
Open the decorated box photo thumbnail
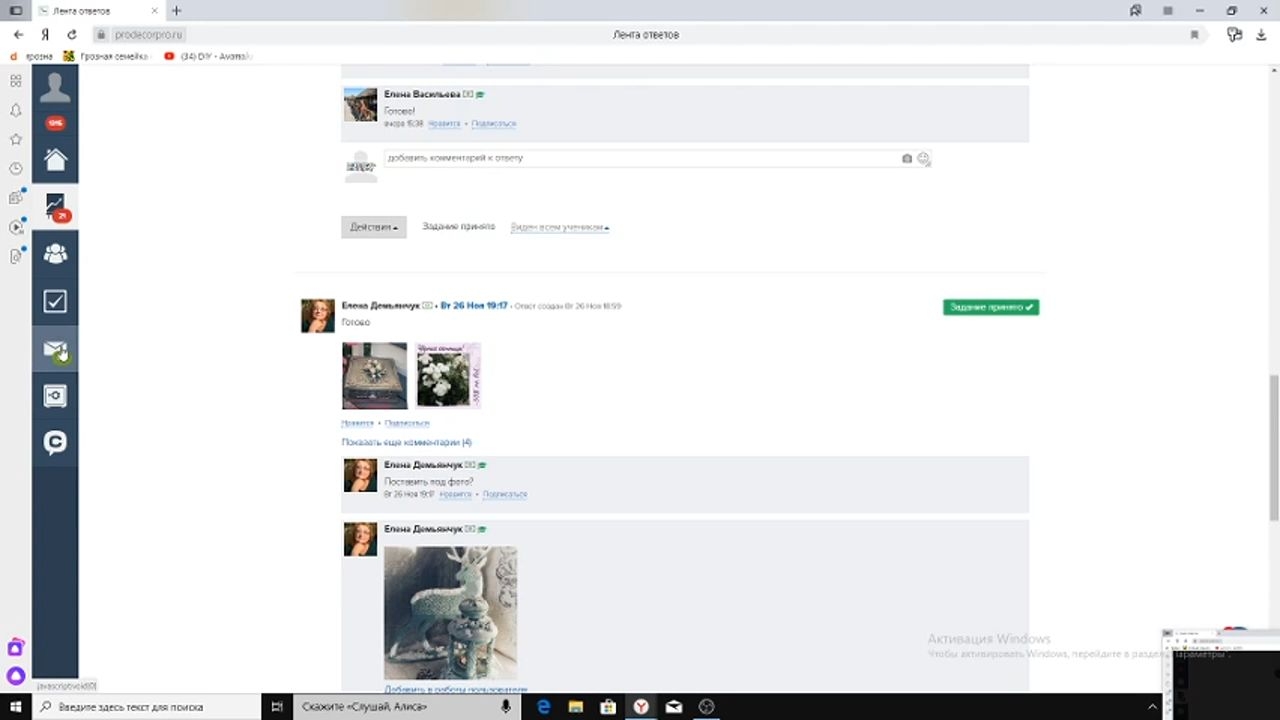click(375, 376)
